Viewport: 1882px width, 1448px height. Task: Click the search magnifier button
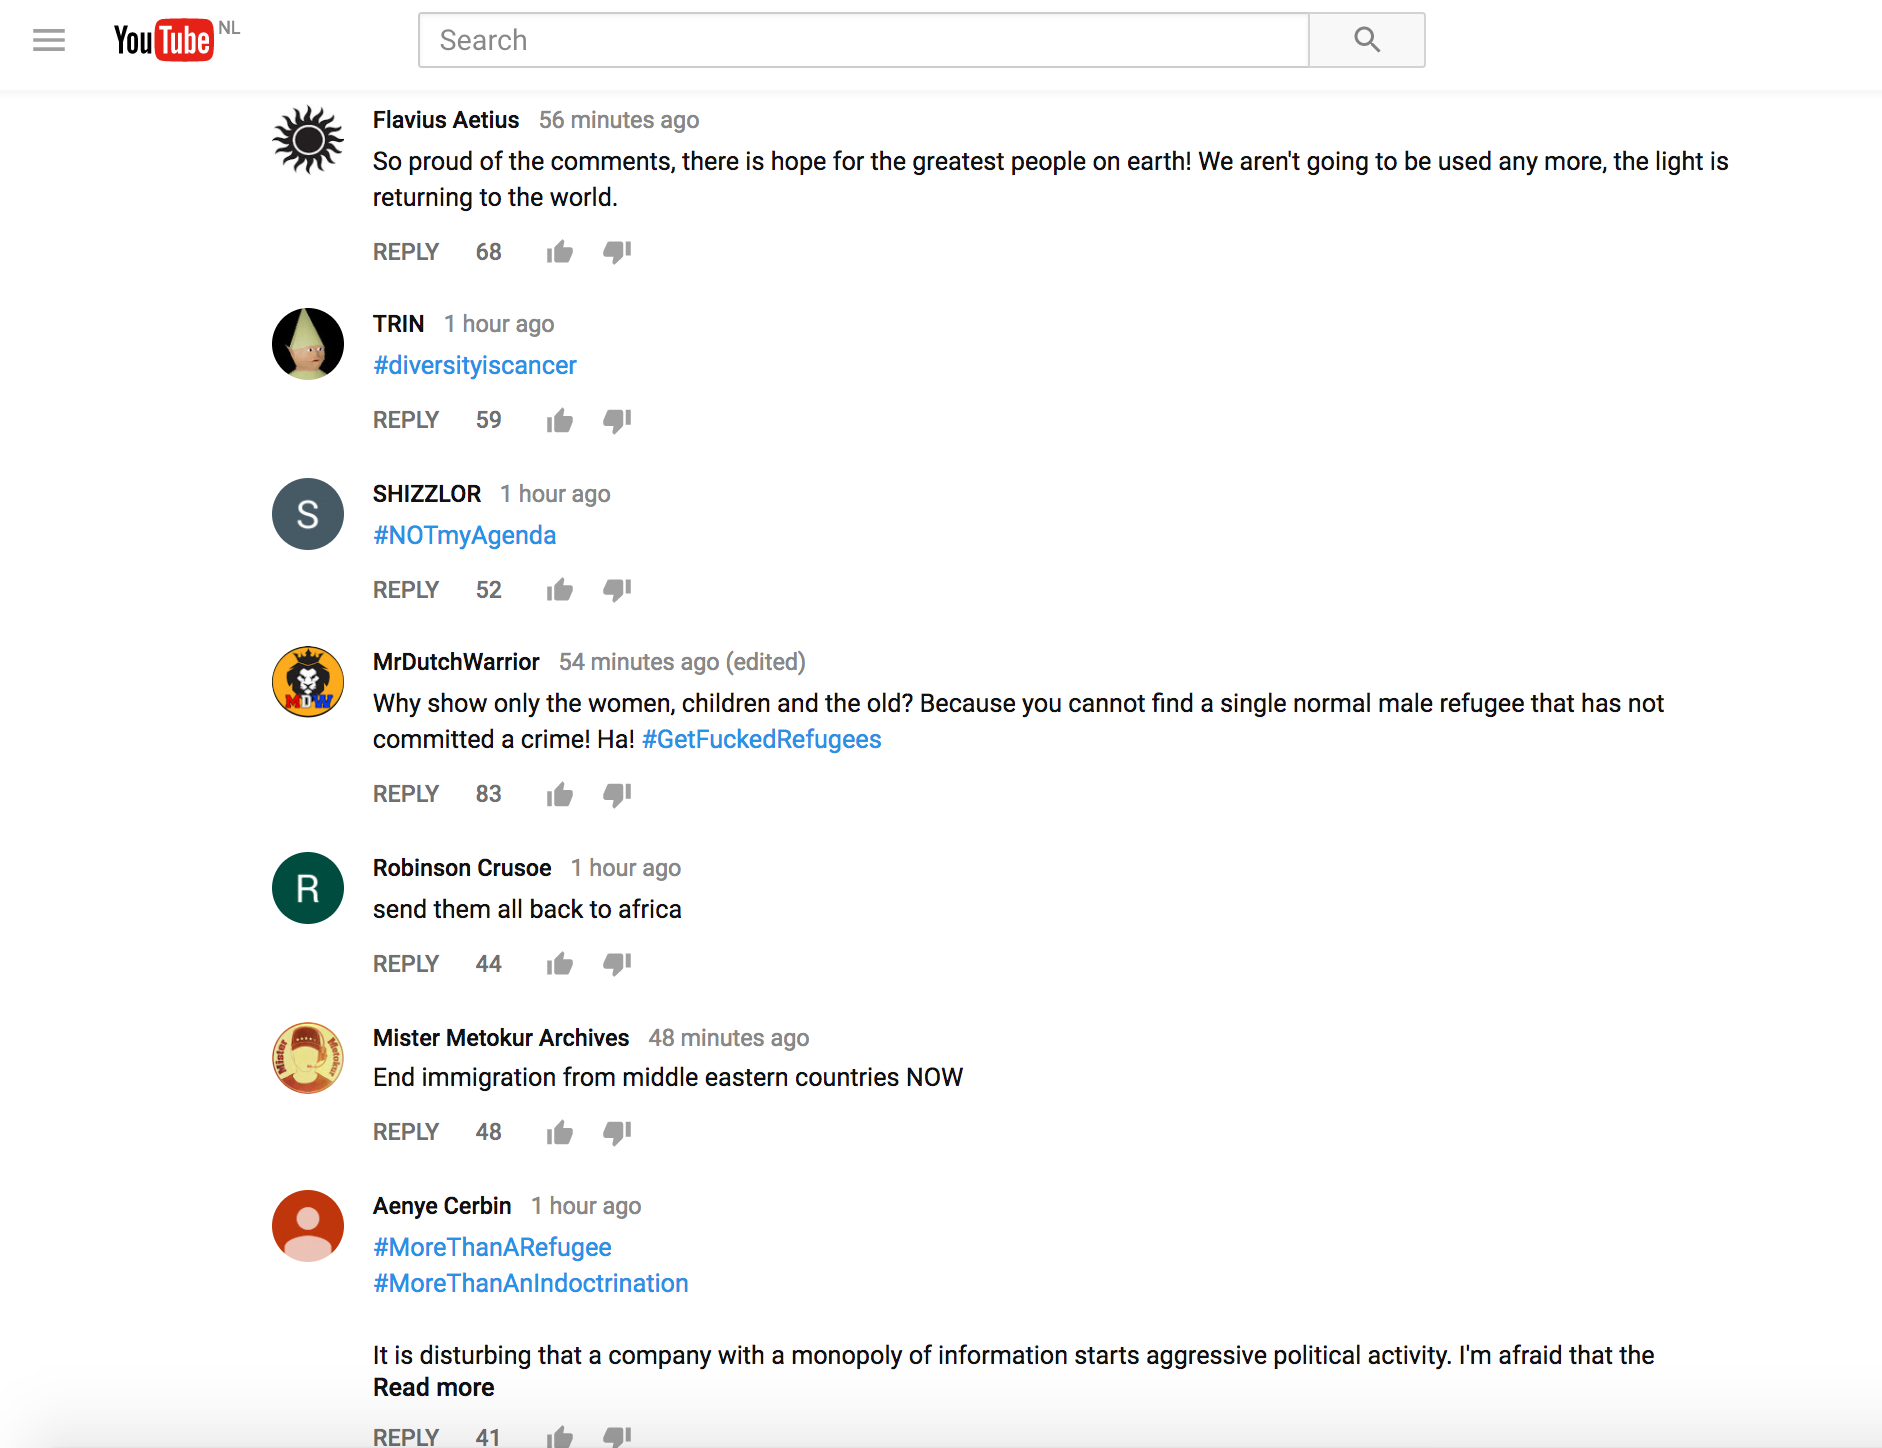[1366, 40]
